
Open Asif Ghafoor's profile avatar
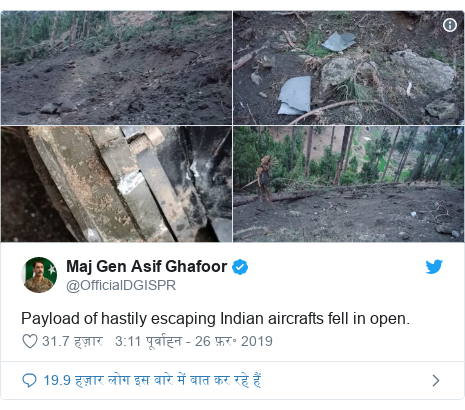[39, 275]
